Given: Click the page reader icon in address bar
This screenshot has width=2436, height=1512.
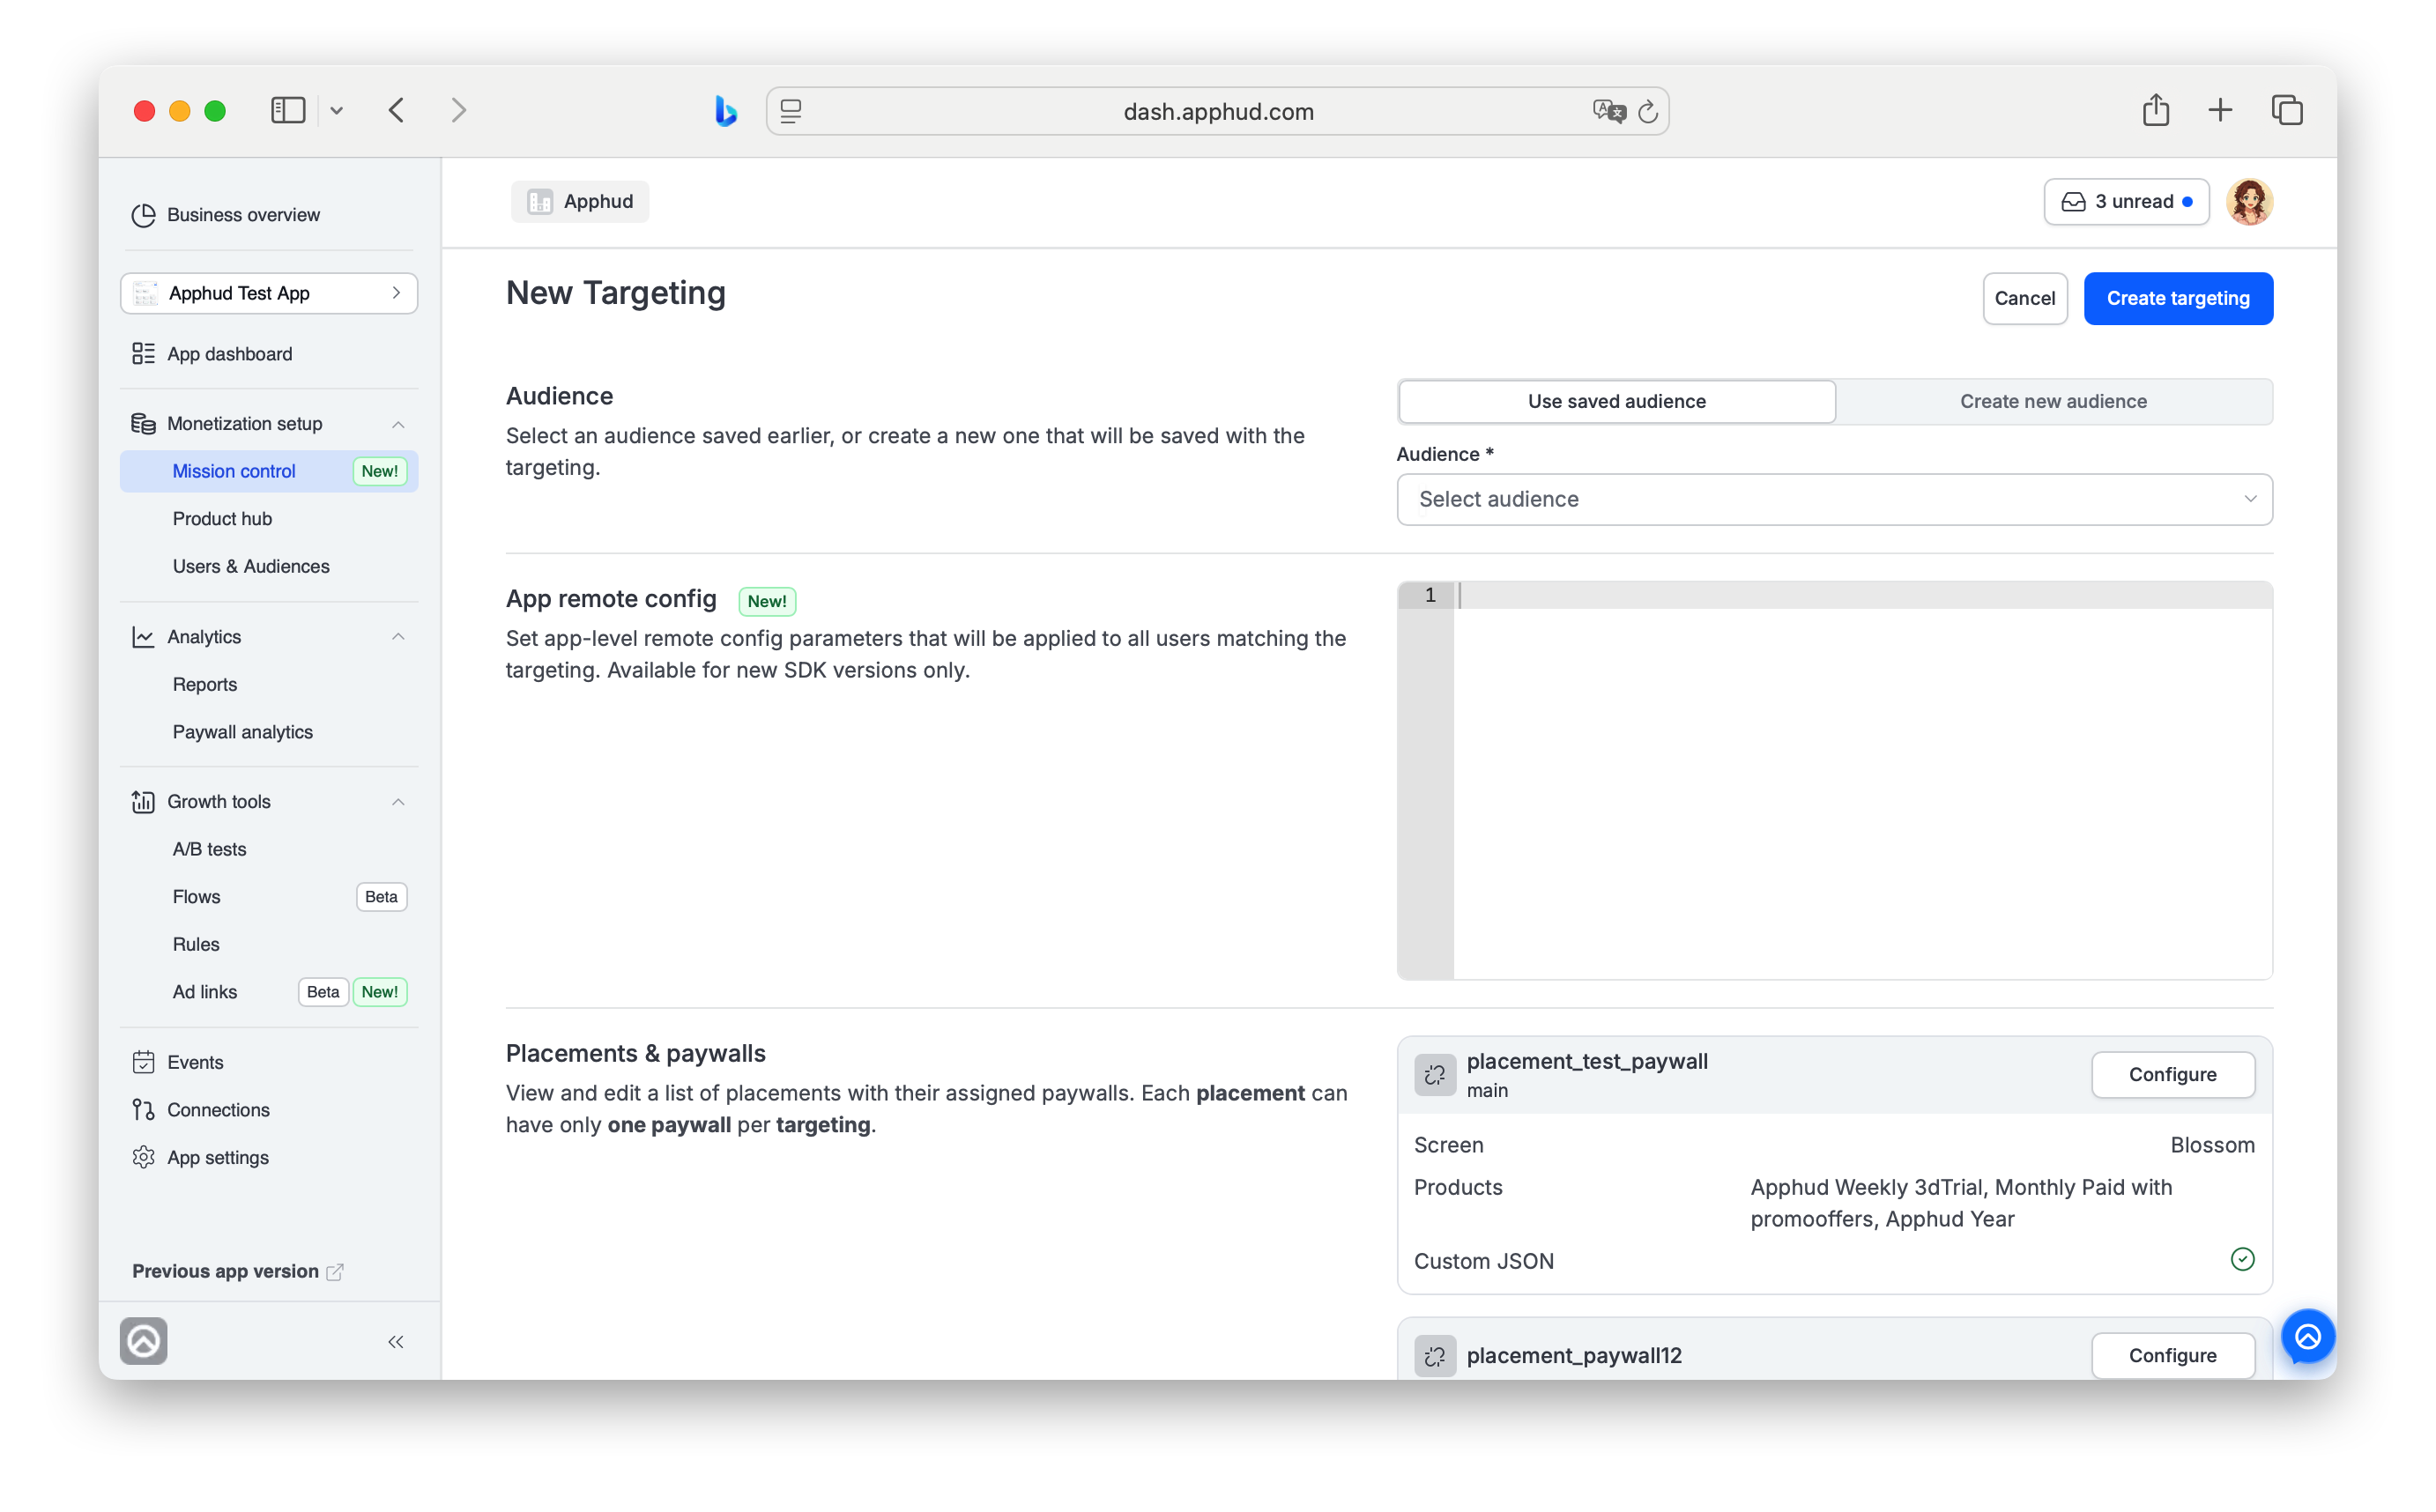Looking at the screenshot, I should pos(791,111).
